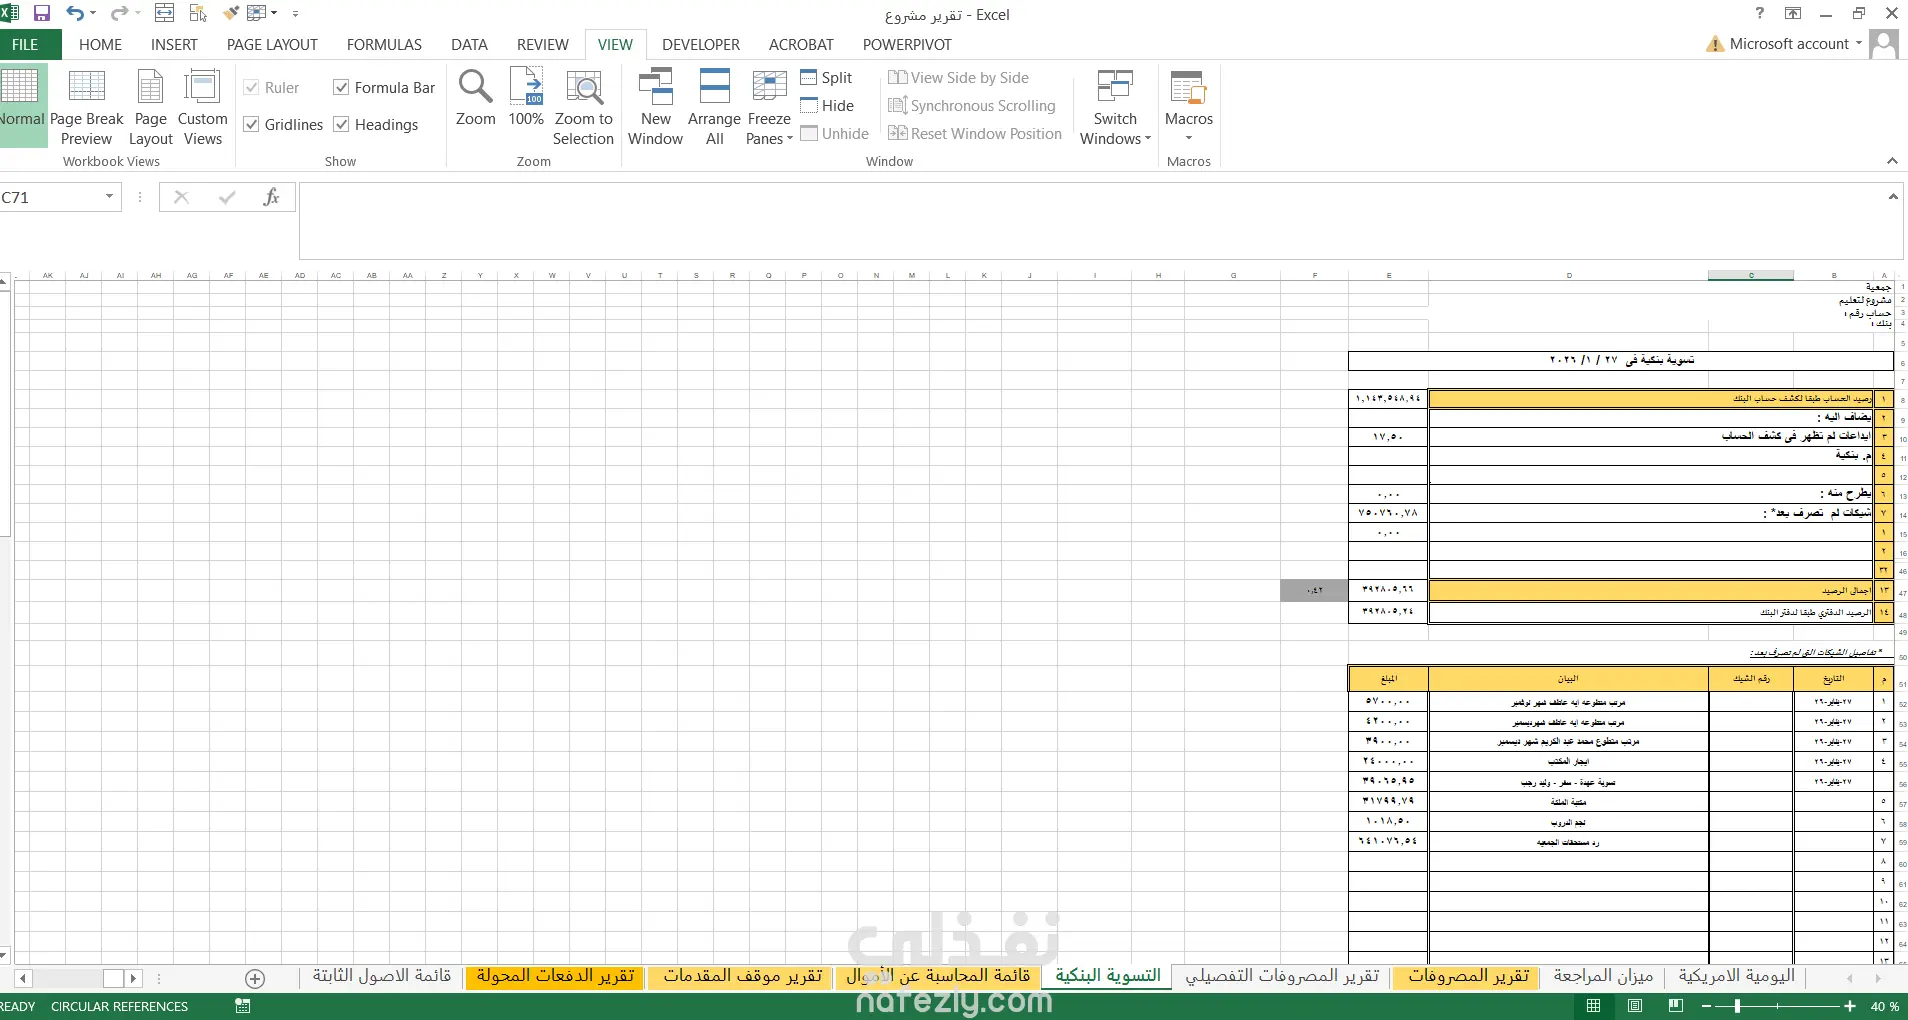Screen dimensions: 1908x1020
Task: Confirm formula entry with the checkmark icon
Action: [227, 197]
